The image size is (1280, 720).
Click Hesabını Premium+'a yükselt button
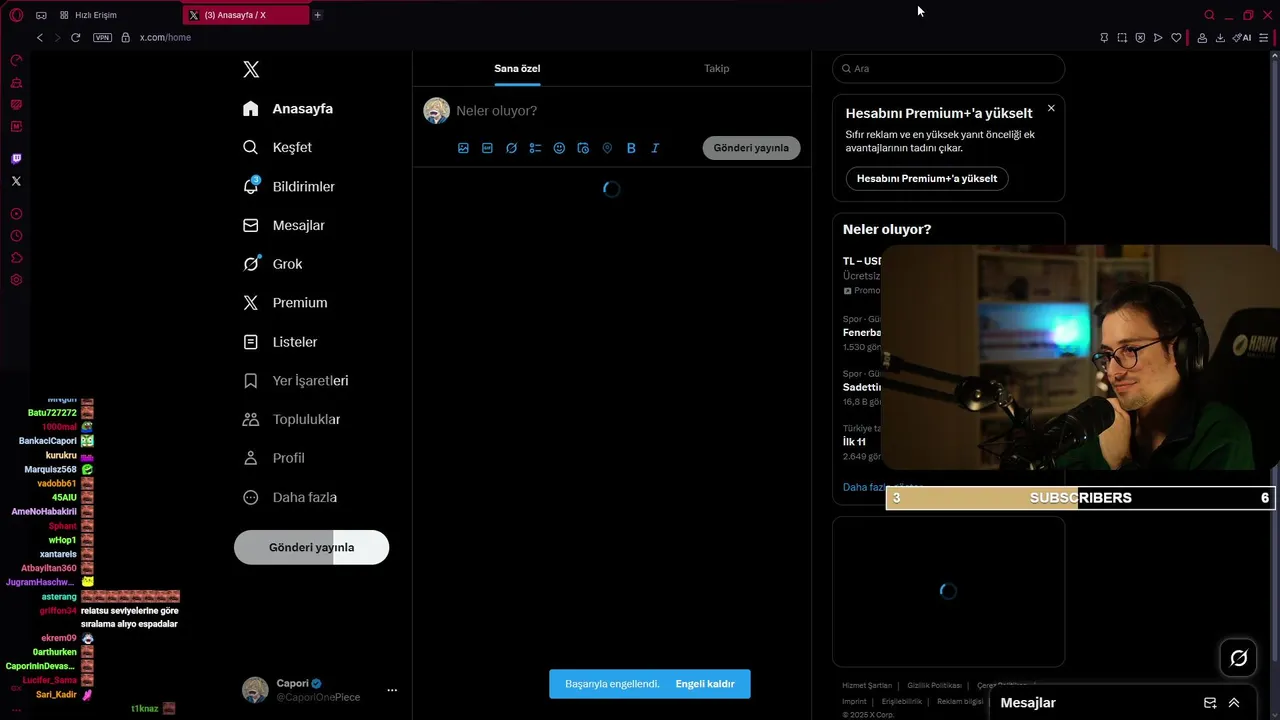[x=927, y=178]
